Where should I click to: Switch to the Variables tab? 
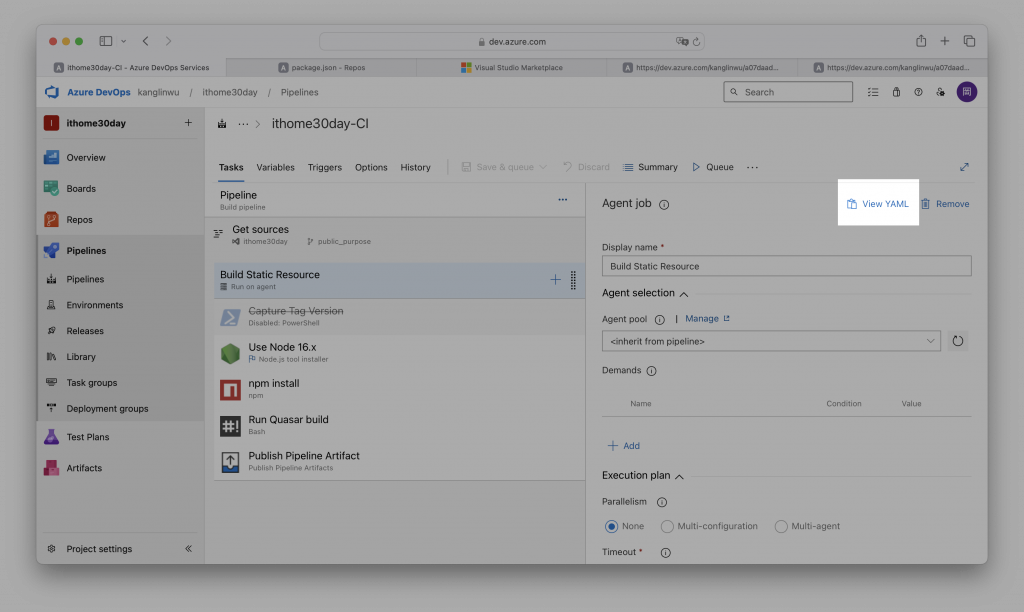tap(275, 167)
